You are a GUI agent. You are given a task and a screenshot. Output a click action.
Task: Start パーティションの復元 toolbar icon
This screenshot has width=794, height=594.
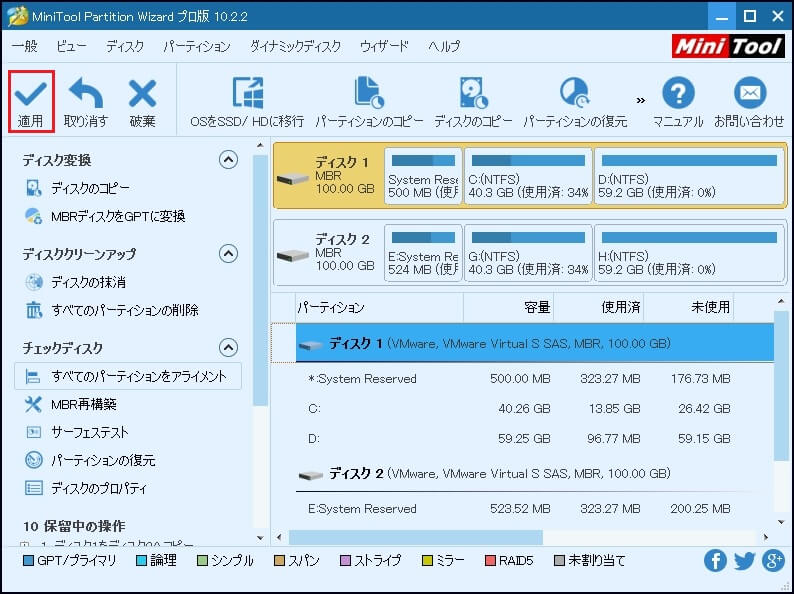click(575, 93)
